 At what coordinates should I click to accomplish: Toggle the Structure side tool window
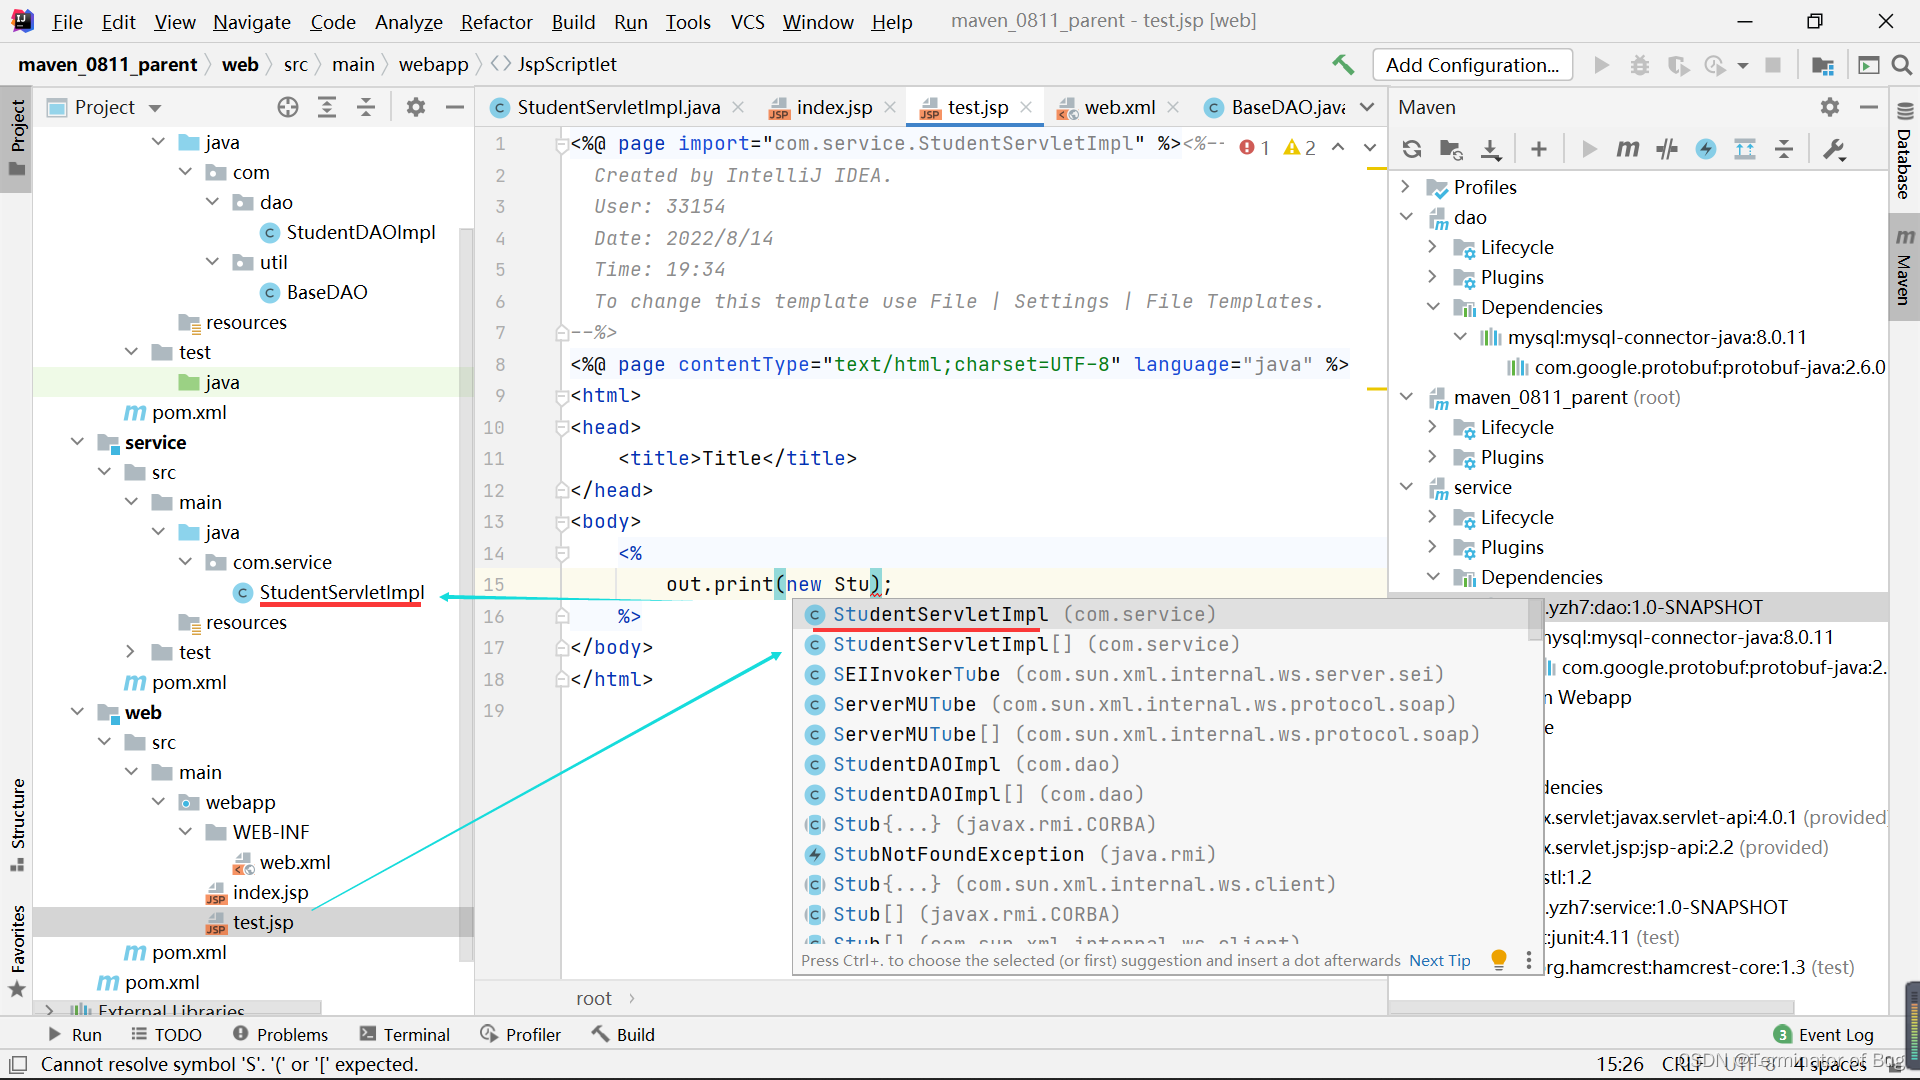pyautogui.click(x=17, y=824)
